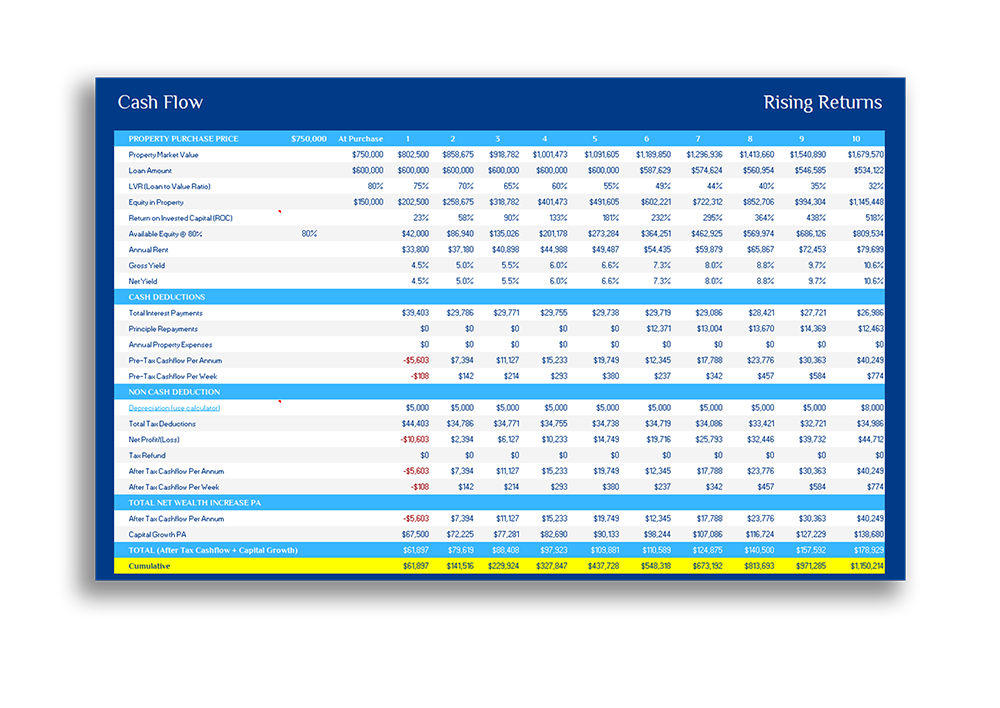Click the year 1 Pre-Tax Cashflow Per Week -$108
The image size is (1000, 708).
pyautogui.click(x=418, y=376)
